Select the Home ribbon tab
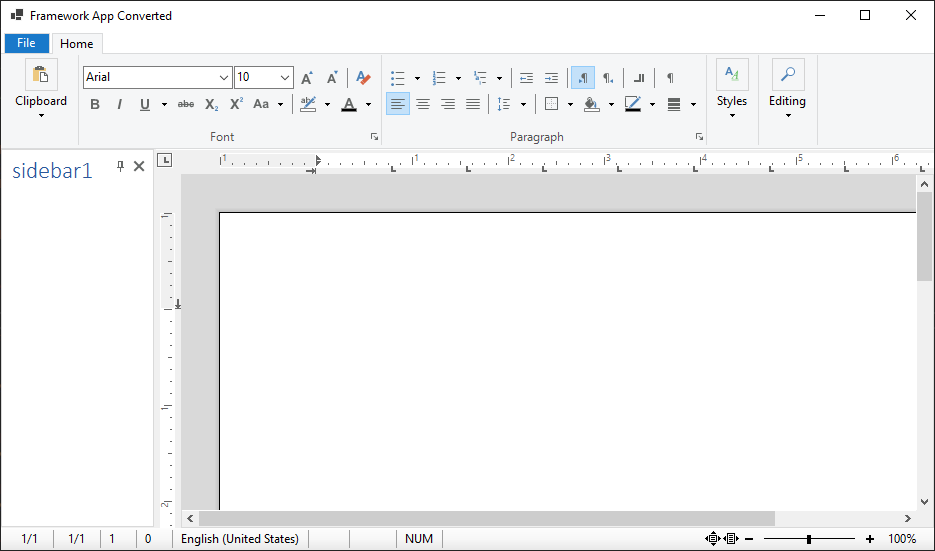935x551 pixels. click(76, 44)
